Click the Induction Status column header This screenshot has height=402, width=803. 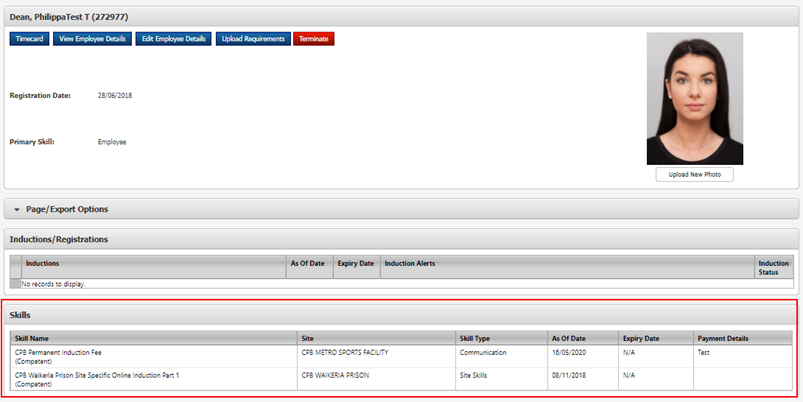(773, 267)
